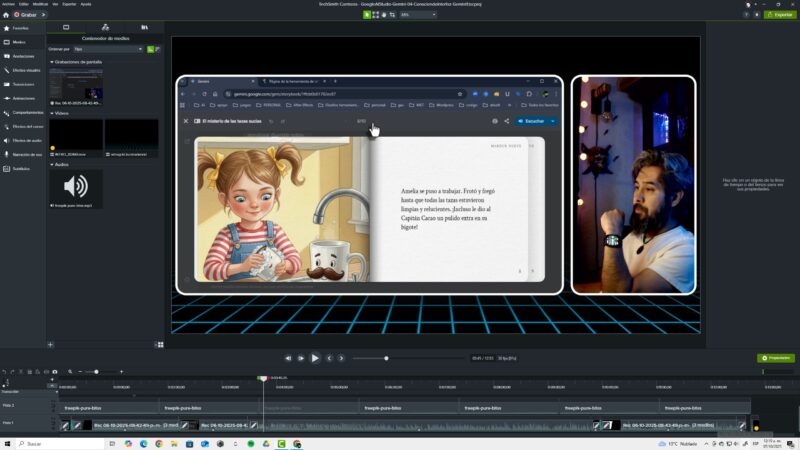The width and height of the screenshot is (800, 450).
Task: Click the add media plus button
Action: pos(50,345)
